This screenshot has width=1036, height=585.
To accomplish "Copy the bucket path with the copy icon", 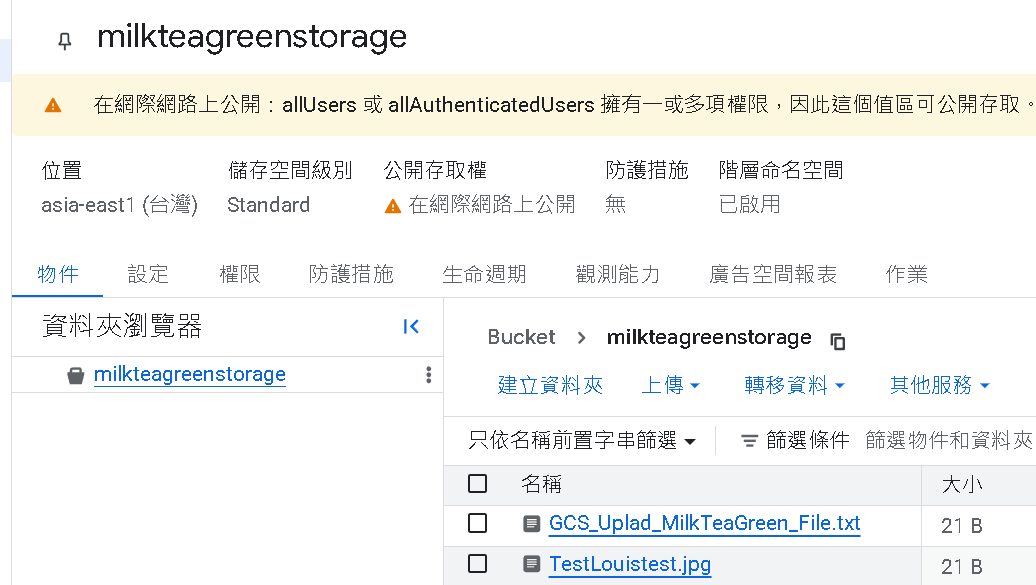I will [838, 341].
